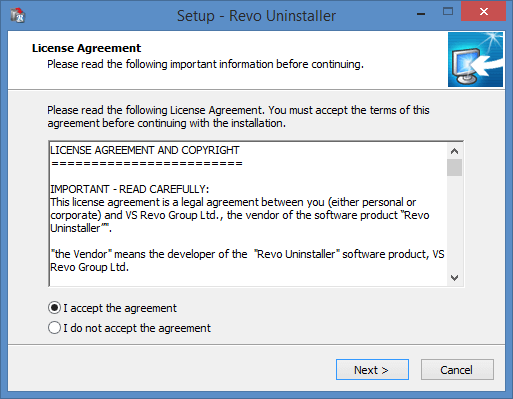The image size is (513, 399).
Task: Click license text scroll up arrow
Action: click(454, 151)
